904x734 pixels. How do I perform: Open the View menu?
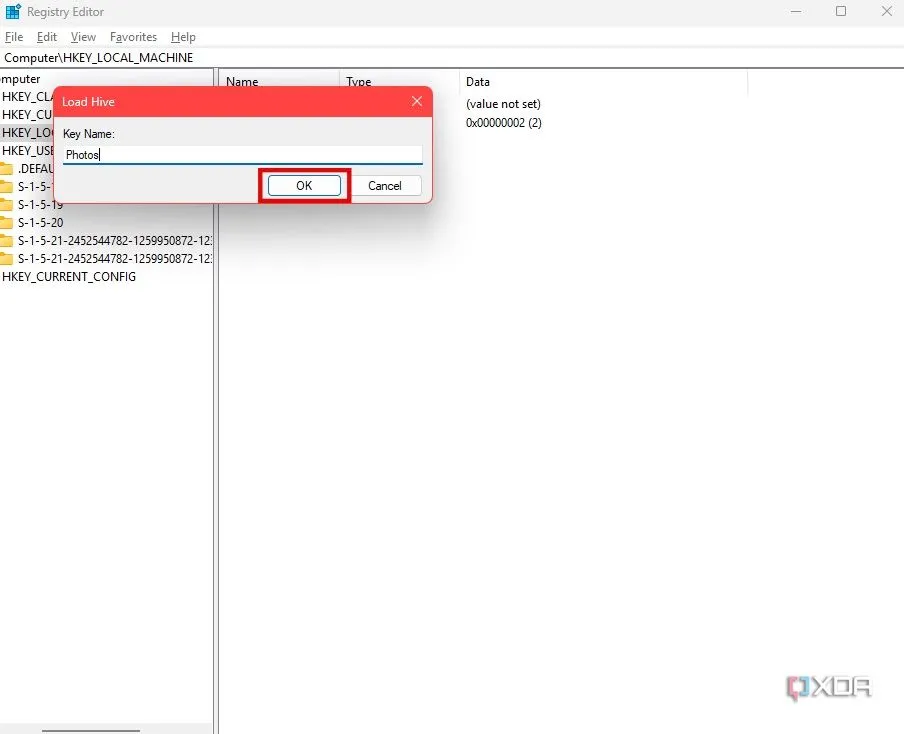pyautogui.click(x=83, y=37)
